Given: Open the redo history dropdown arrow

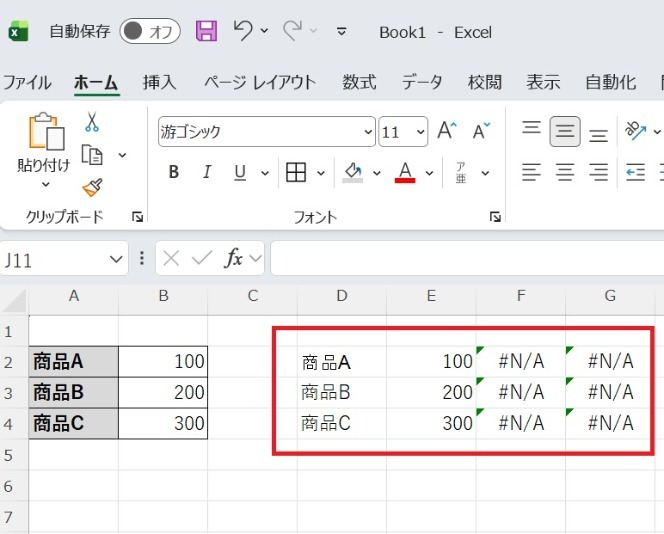Looking at the screenshot, I should (x=314, y=31).
